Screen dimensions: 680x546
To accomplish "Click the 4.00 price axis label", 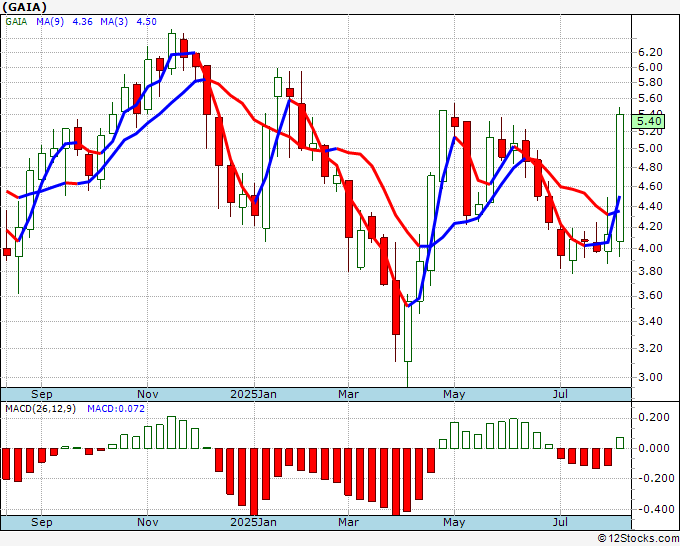I will click(650, 248).
